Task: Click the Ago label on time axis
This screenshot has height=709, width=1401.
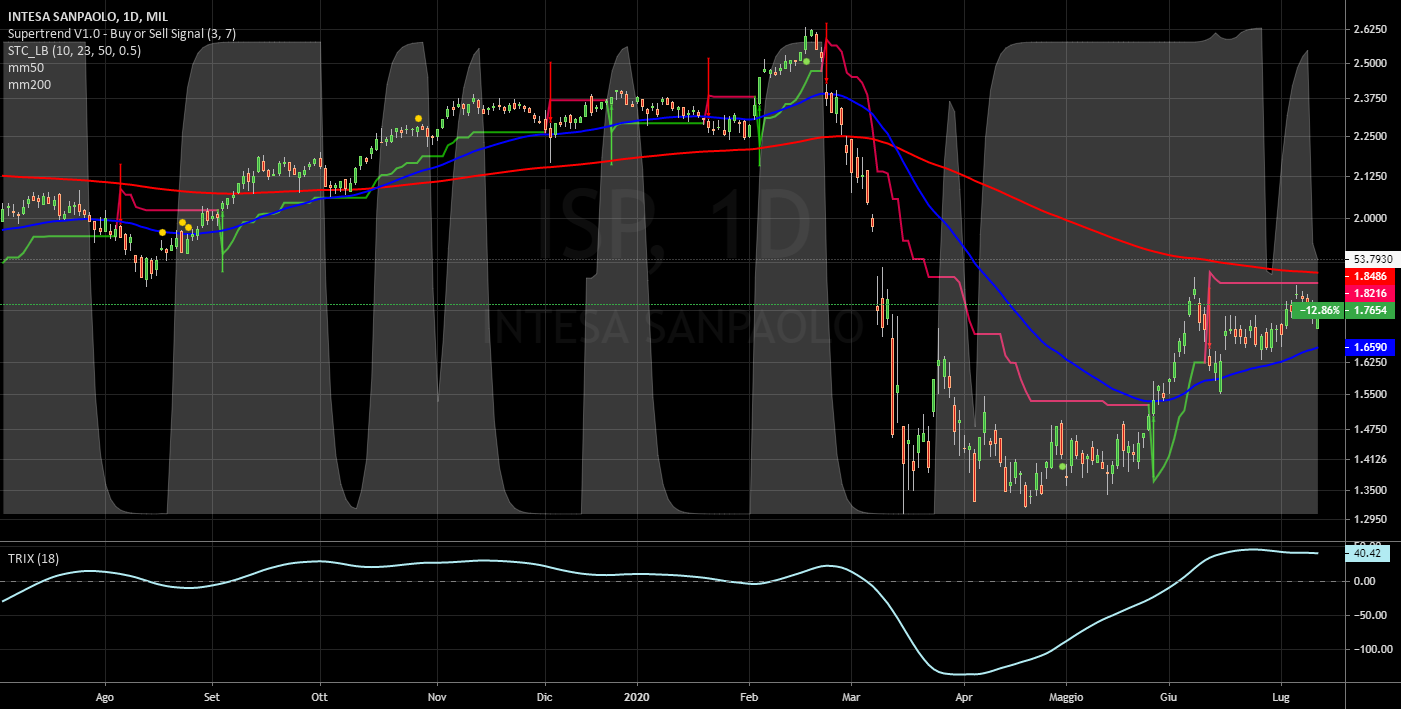Action: tap(104, 696)
